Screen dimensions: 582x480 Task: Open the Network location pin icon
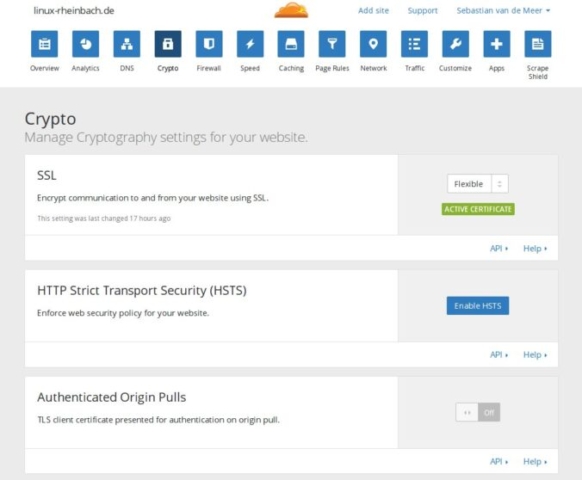click(x=373, y=44)
